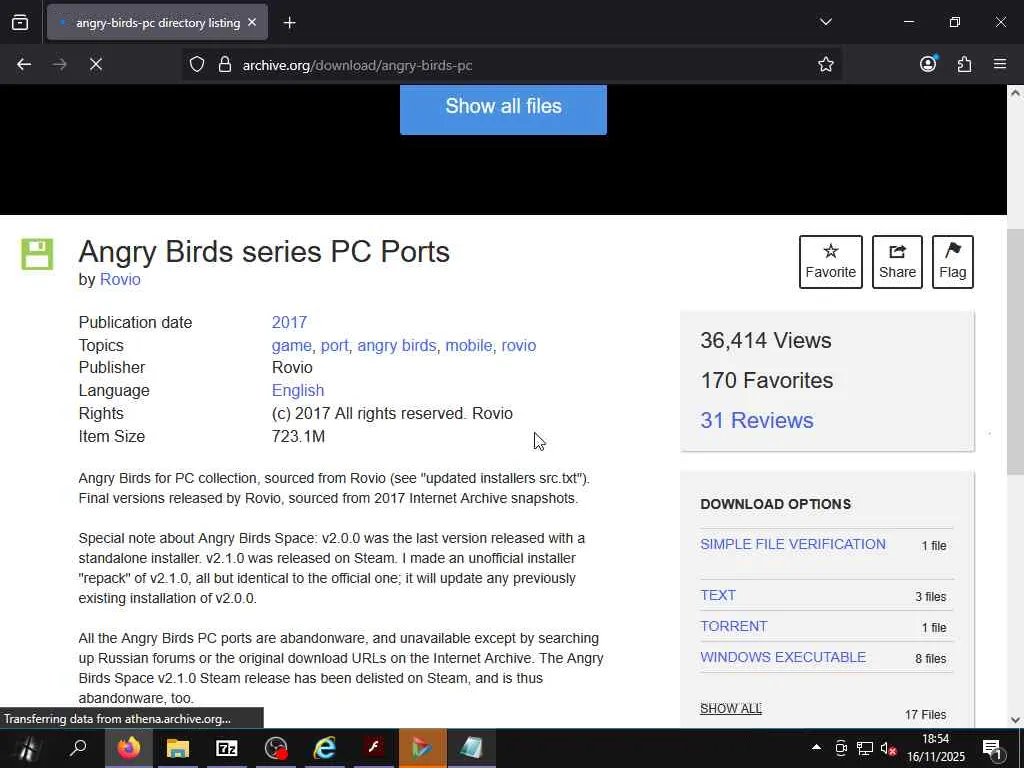Open the Firefox View icon
The image size is (1024, 768).
point(20,23)
